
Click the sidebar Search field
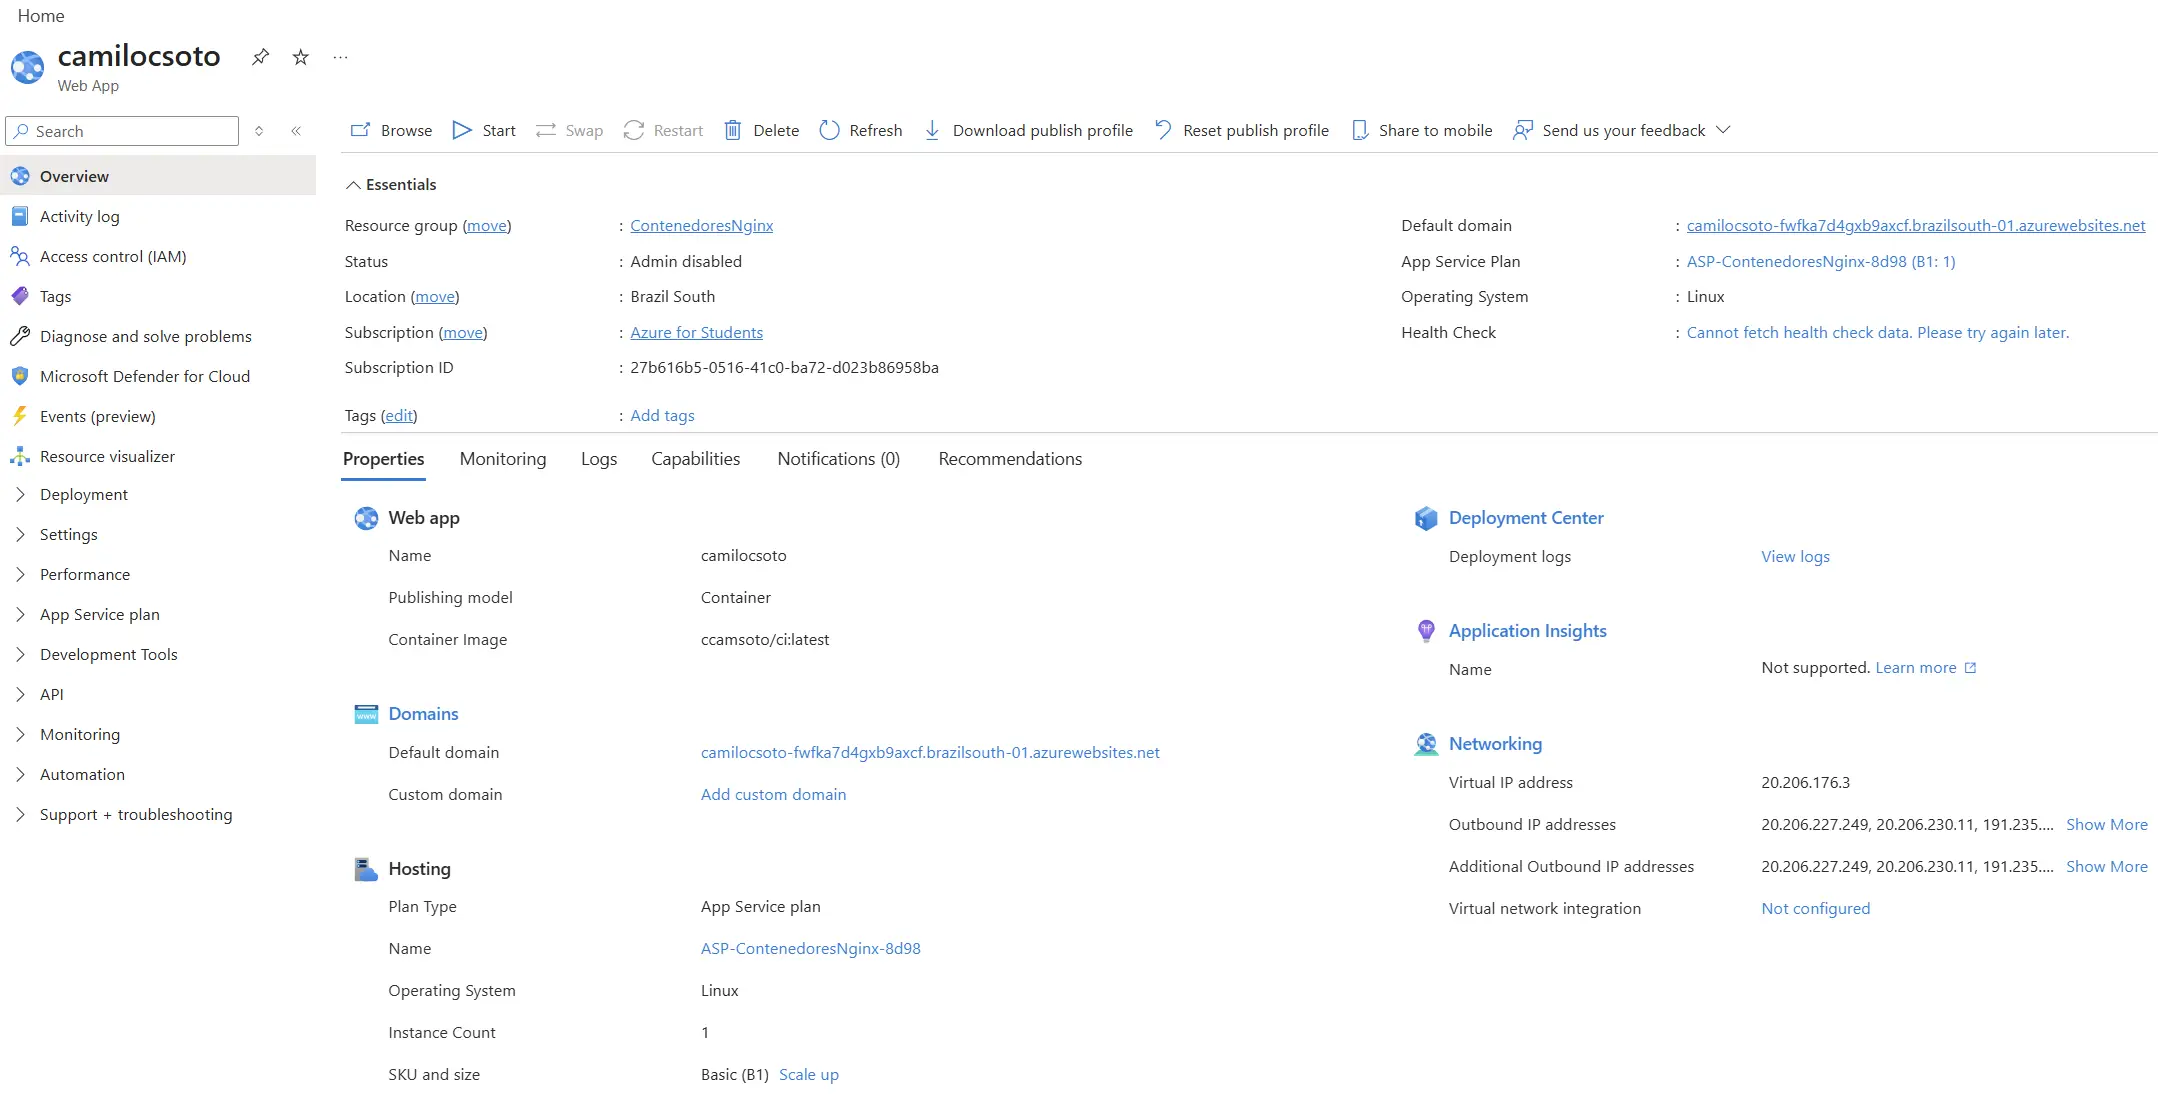click(x=122, y=131)
